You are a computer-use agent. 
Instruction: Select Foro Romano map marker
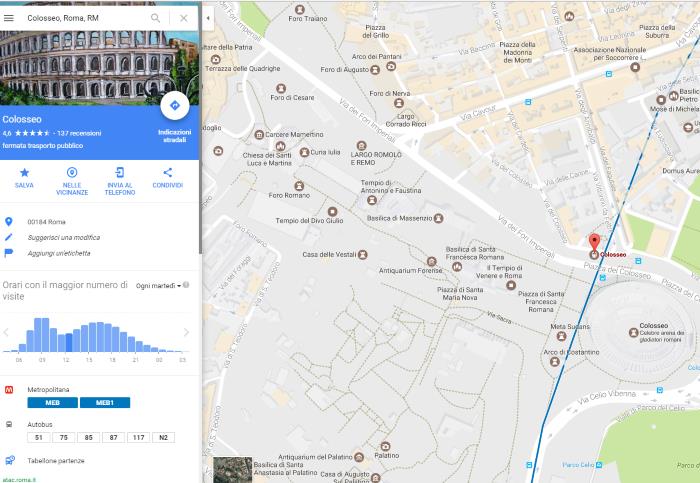299,186
